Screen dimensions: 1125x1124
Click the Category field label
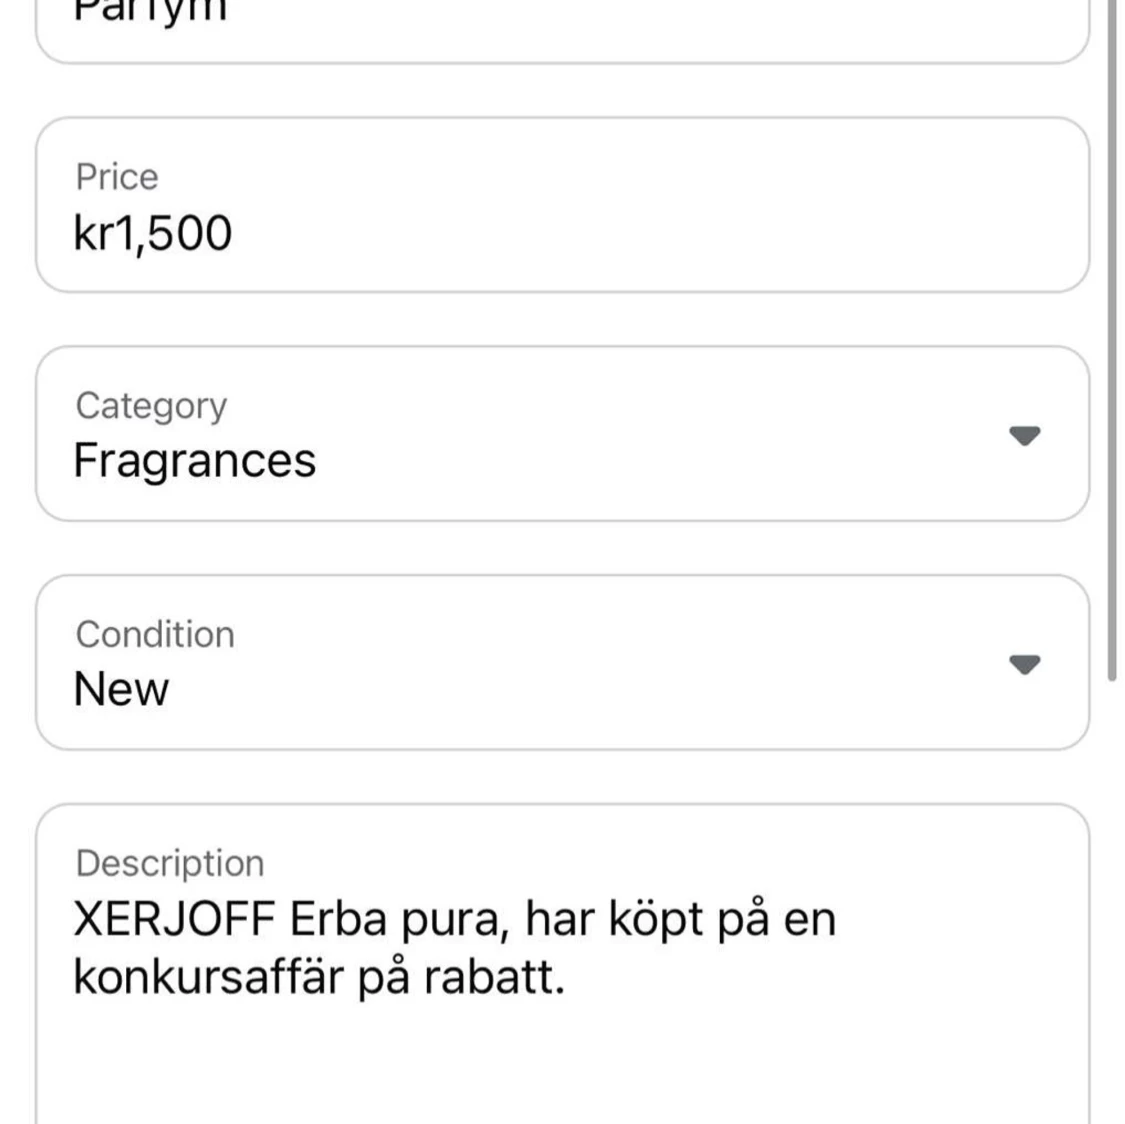151,405
